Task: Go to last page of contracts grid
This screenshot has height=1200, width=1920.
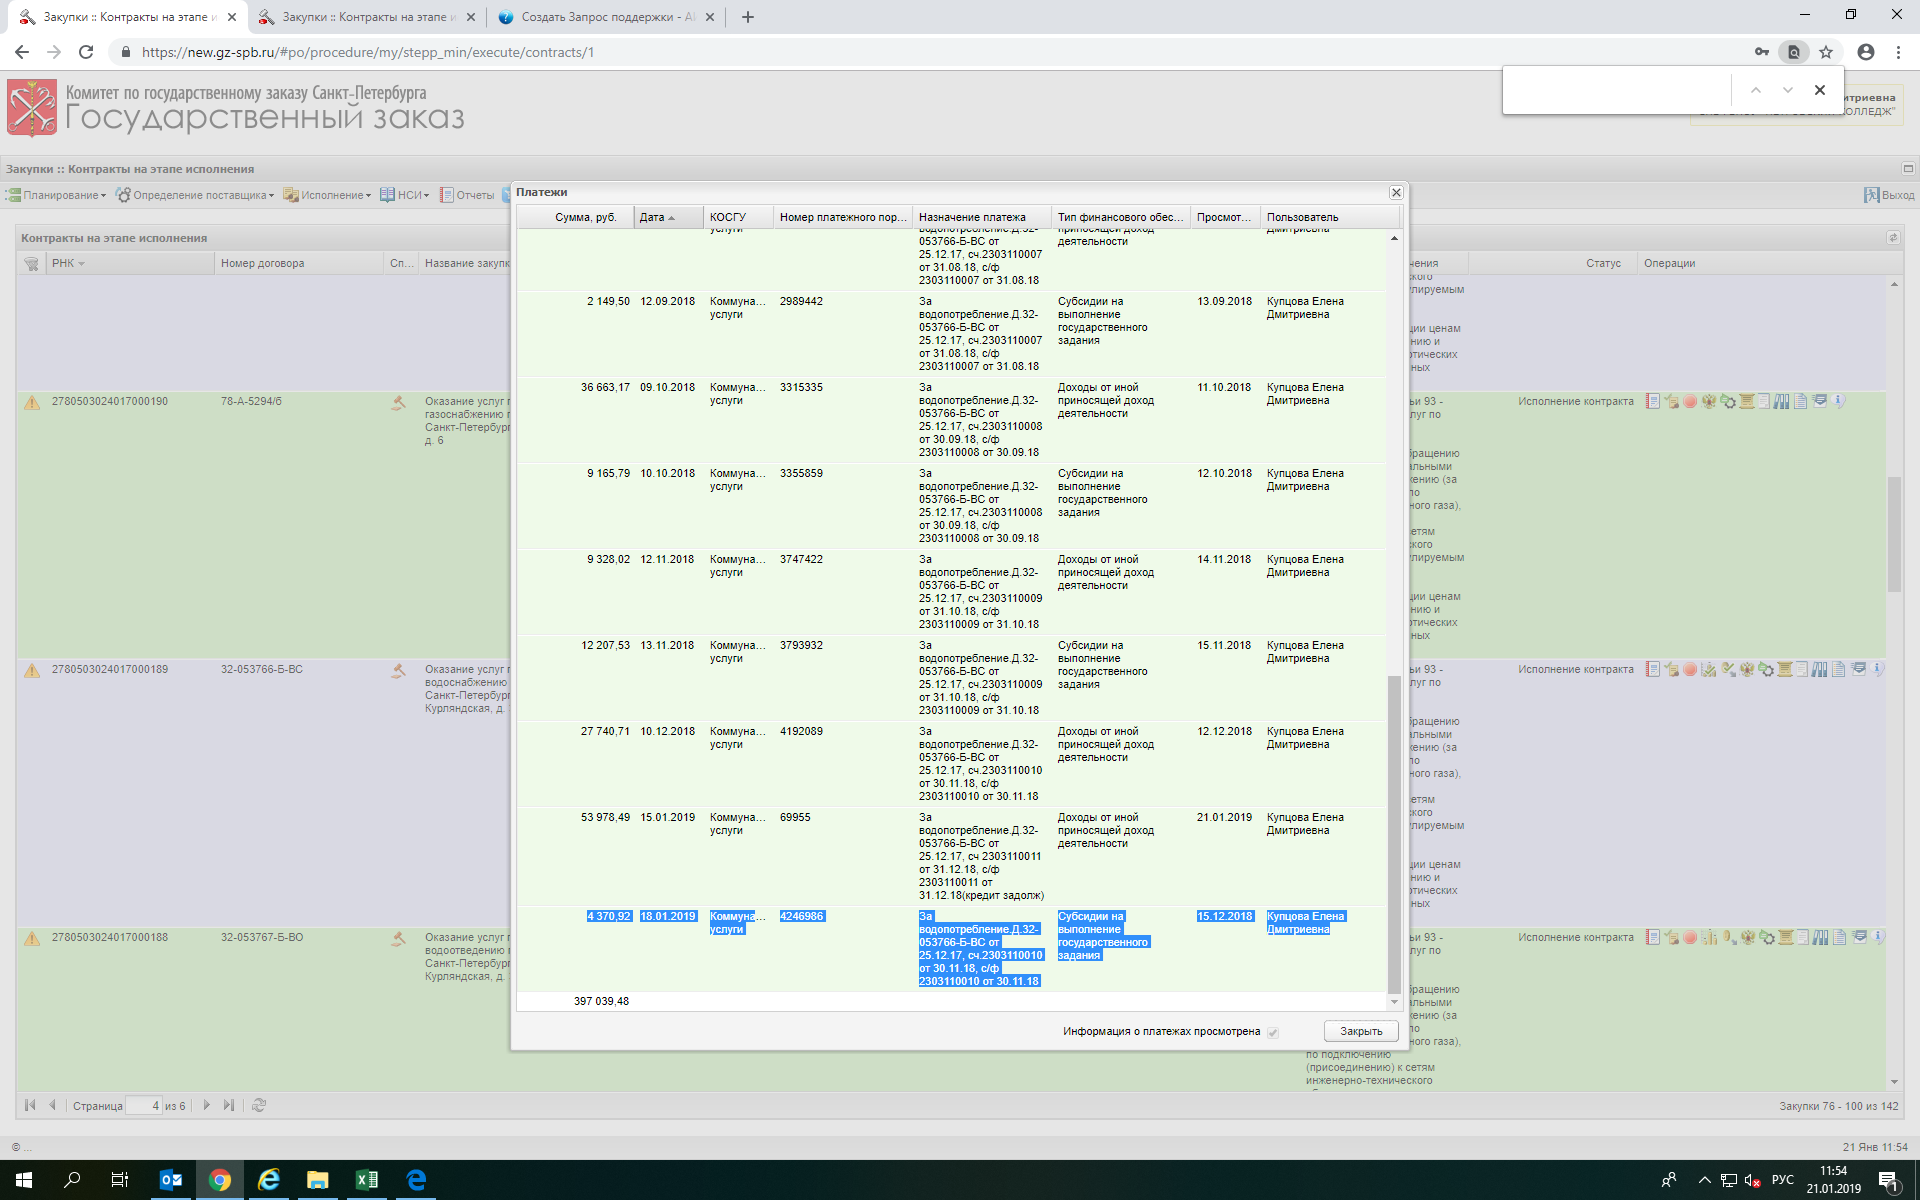Action: (229, 1105)
